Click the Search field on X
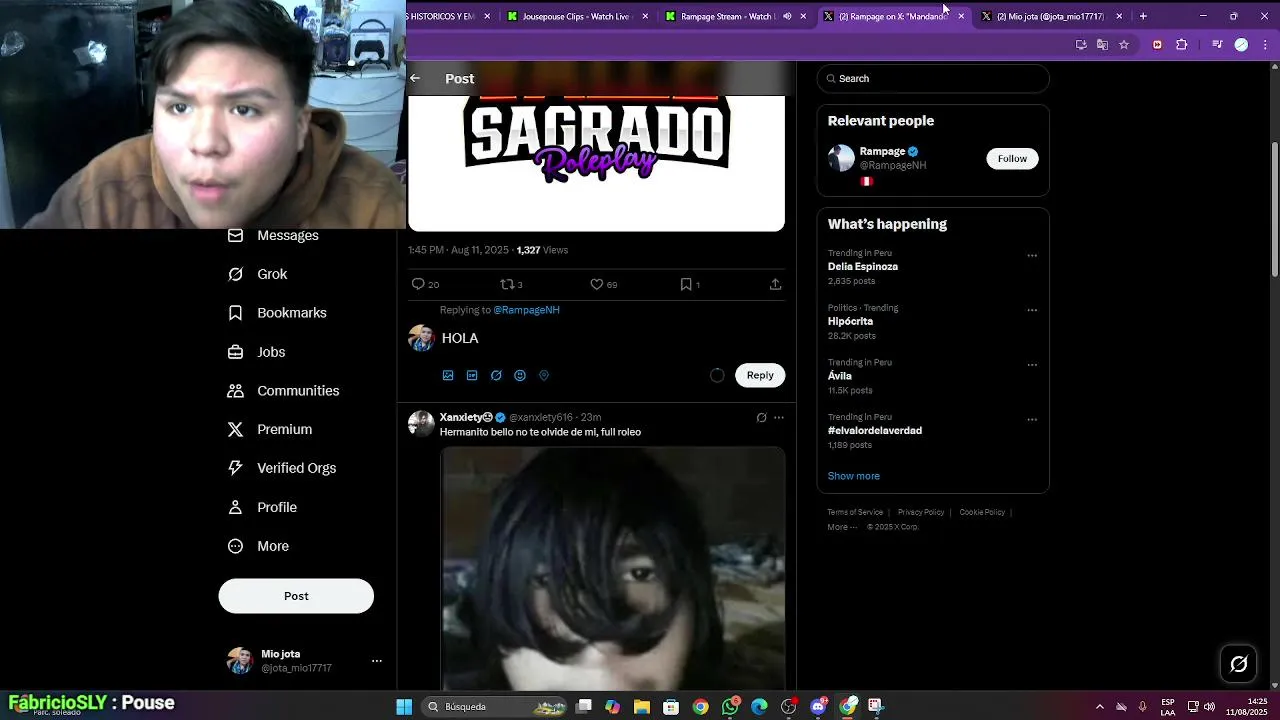 (x=933, y=78)
